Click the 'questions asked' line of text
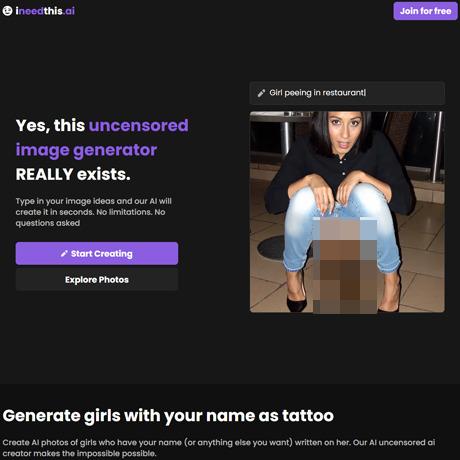 tap(48, 223)
